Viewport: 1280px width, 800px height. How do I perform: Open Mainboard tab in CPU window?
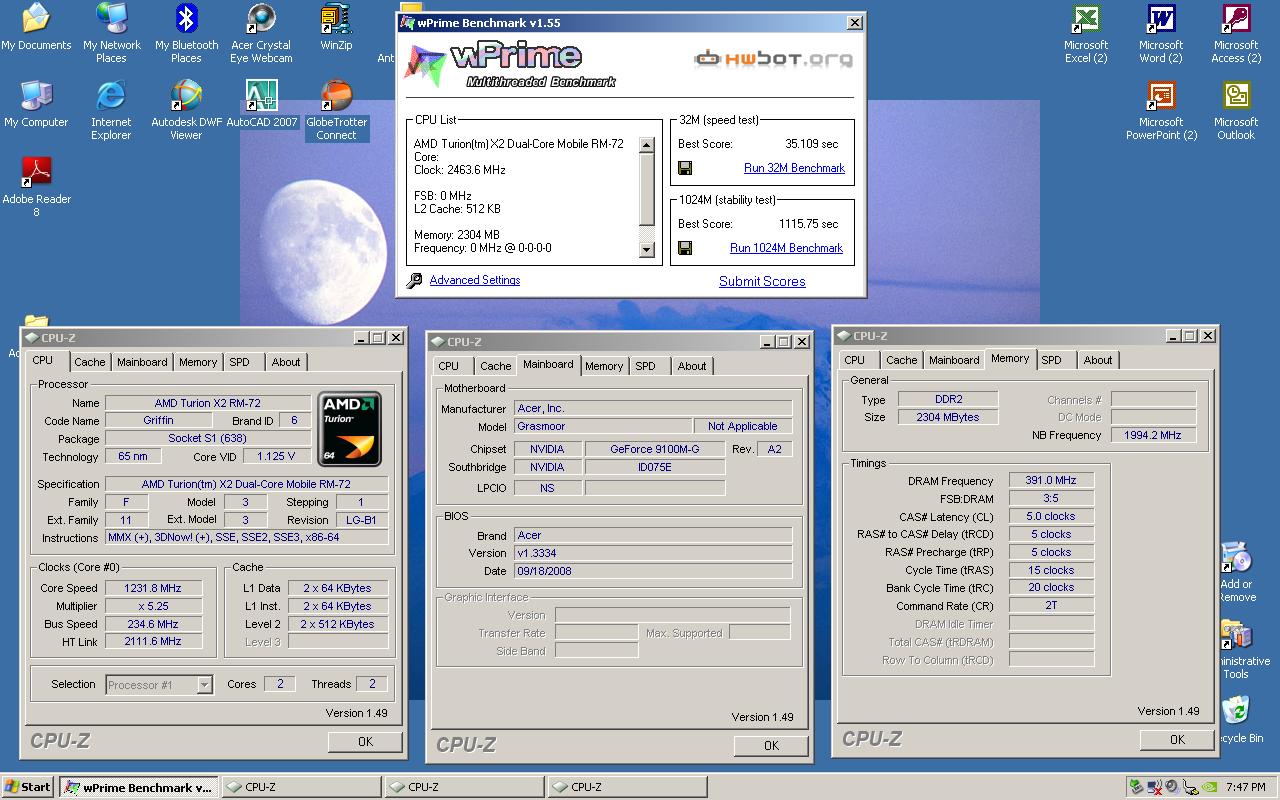pos(142,362)
